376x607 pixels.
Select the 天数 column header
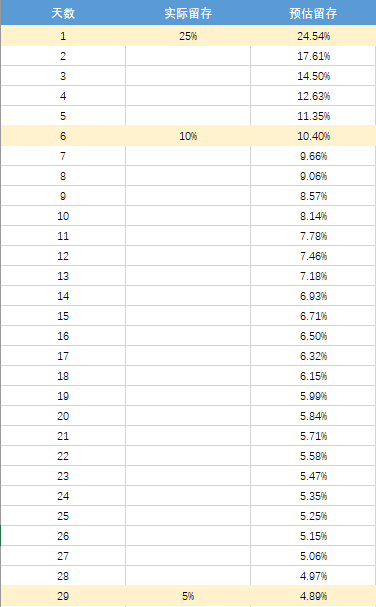(x=63, y=13)
